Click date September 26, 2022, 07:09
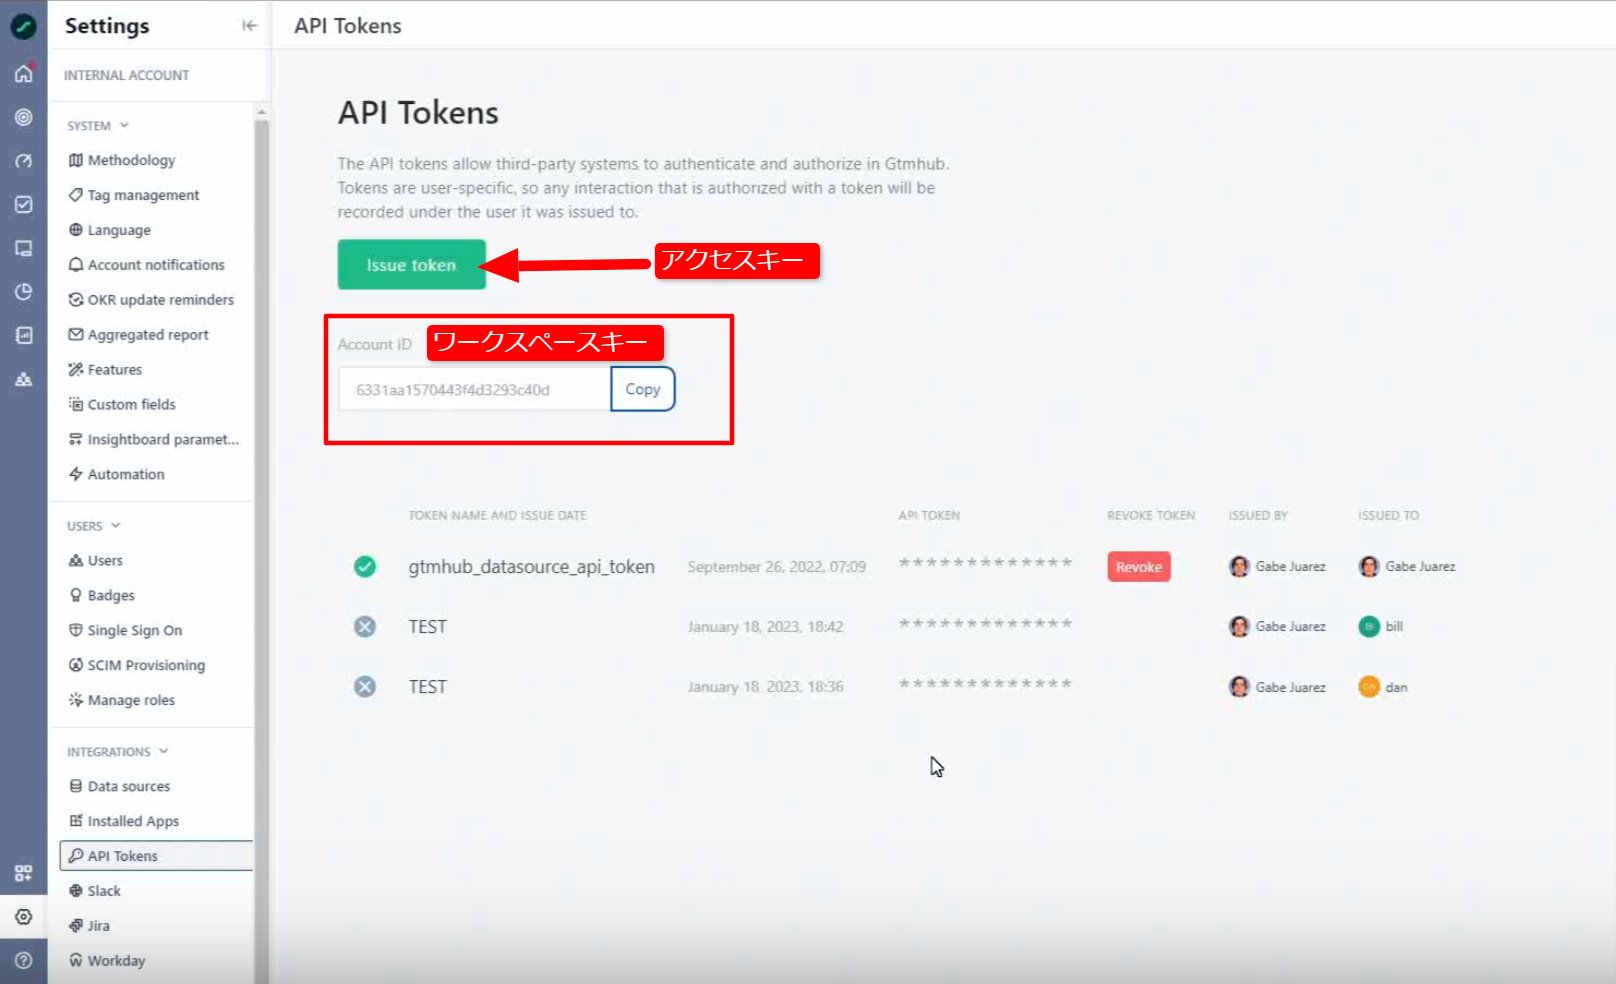 coord(777,567)
